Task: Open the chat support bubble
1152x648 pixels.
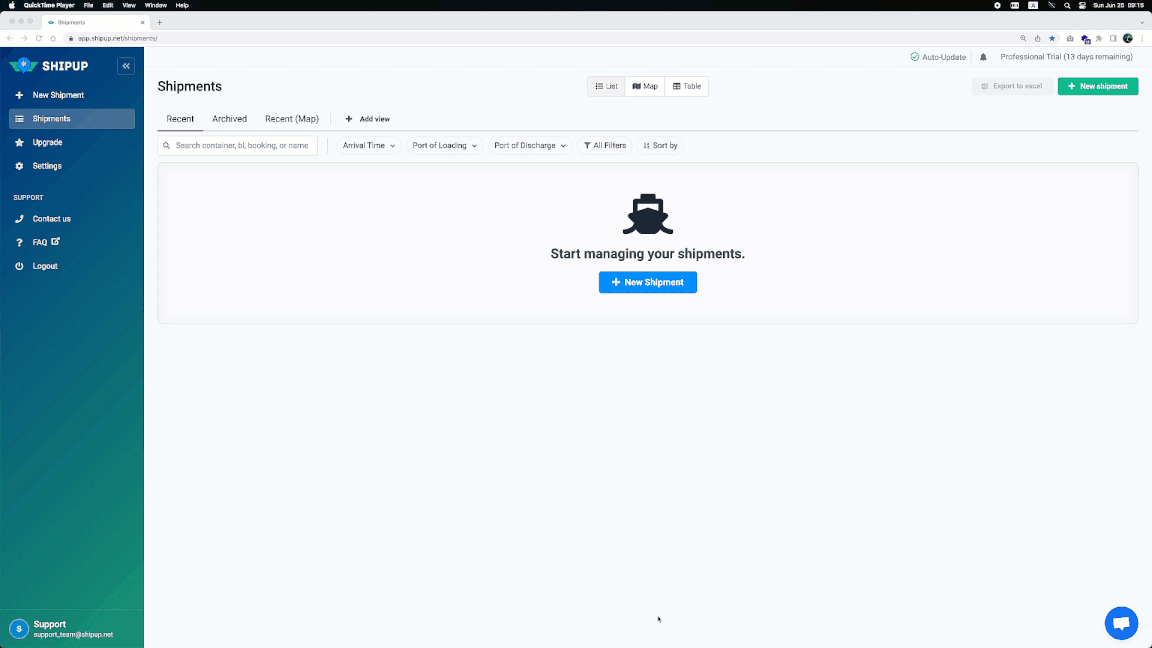Action: point(1121,623)
